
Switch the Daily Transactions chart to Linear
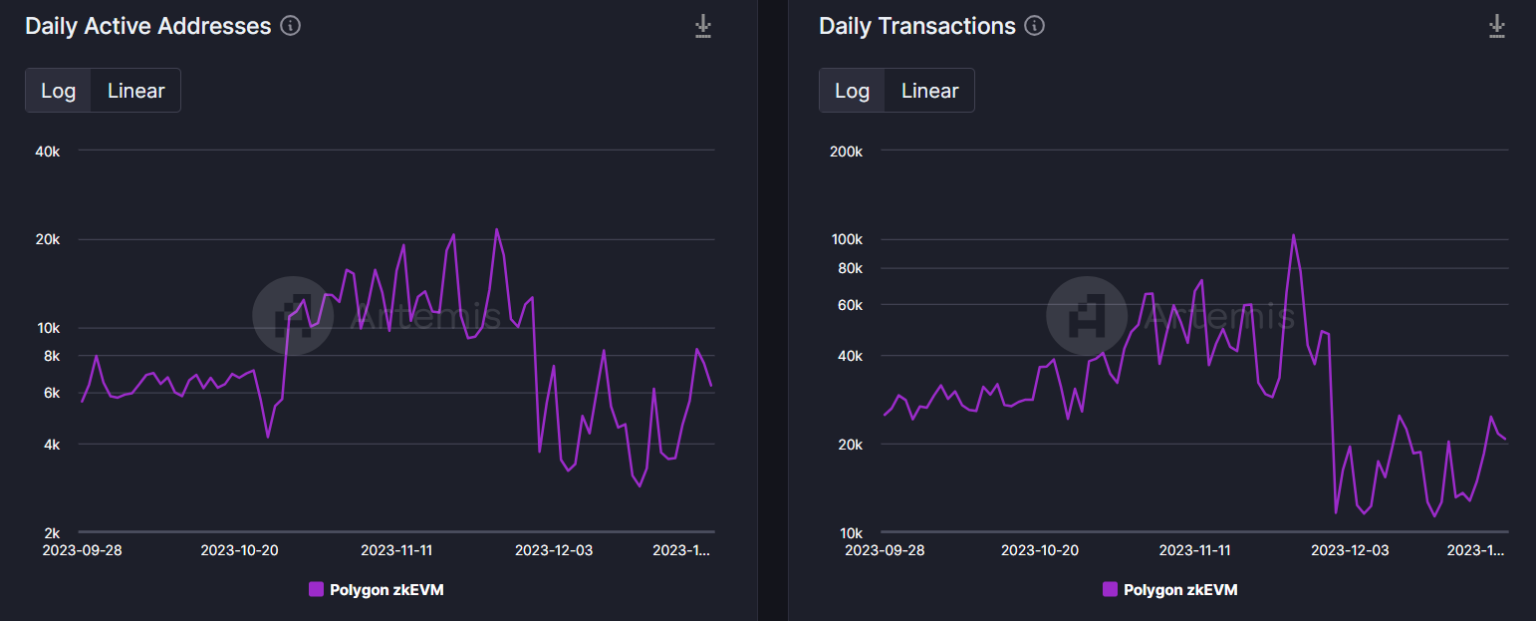pos(929,91)
